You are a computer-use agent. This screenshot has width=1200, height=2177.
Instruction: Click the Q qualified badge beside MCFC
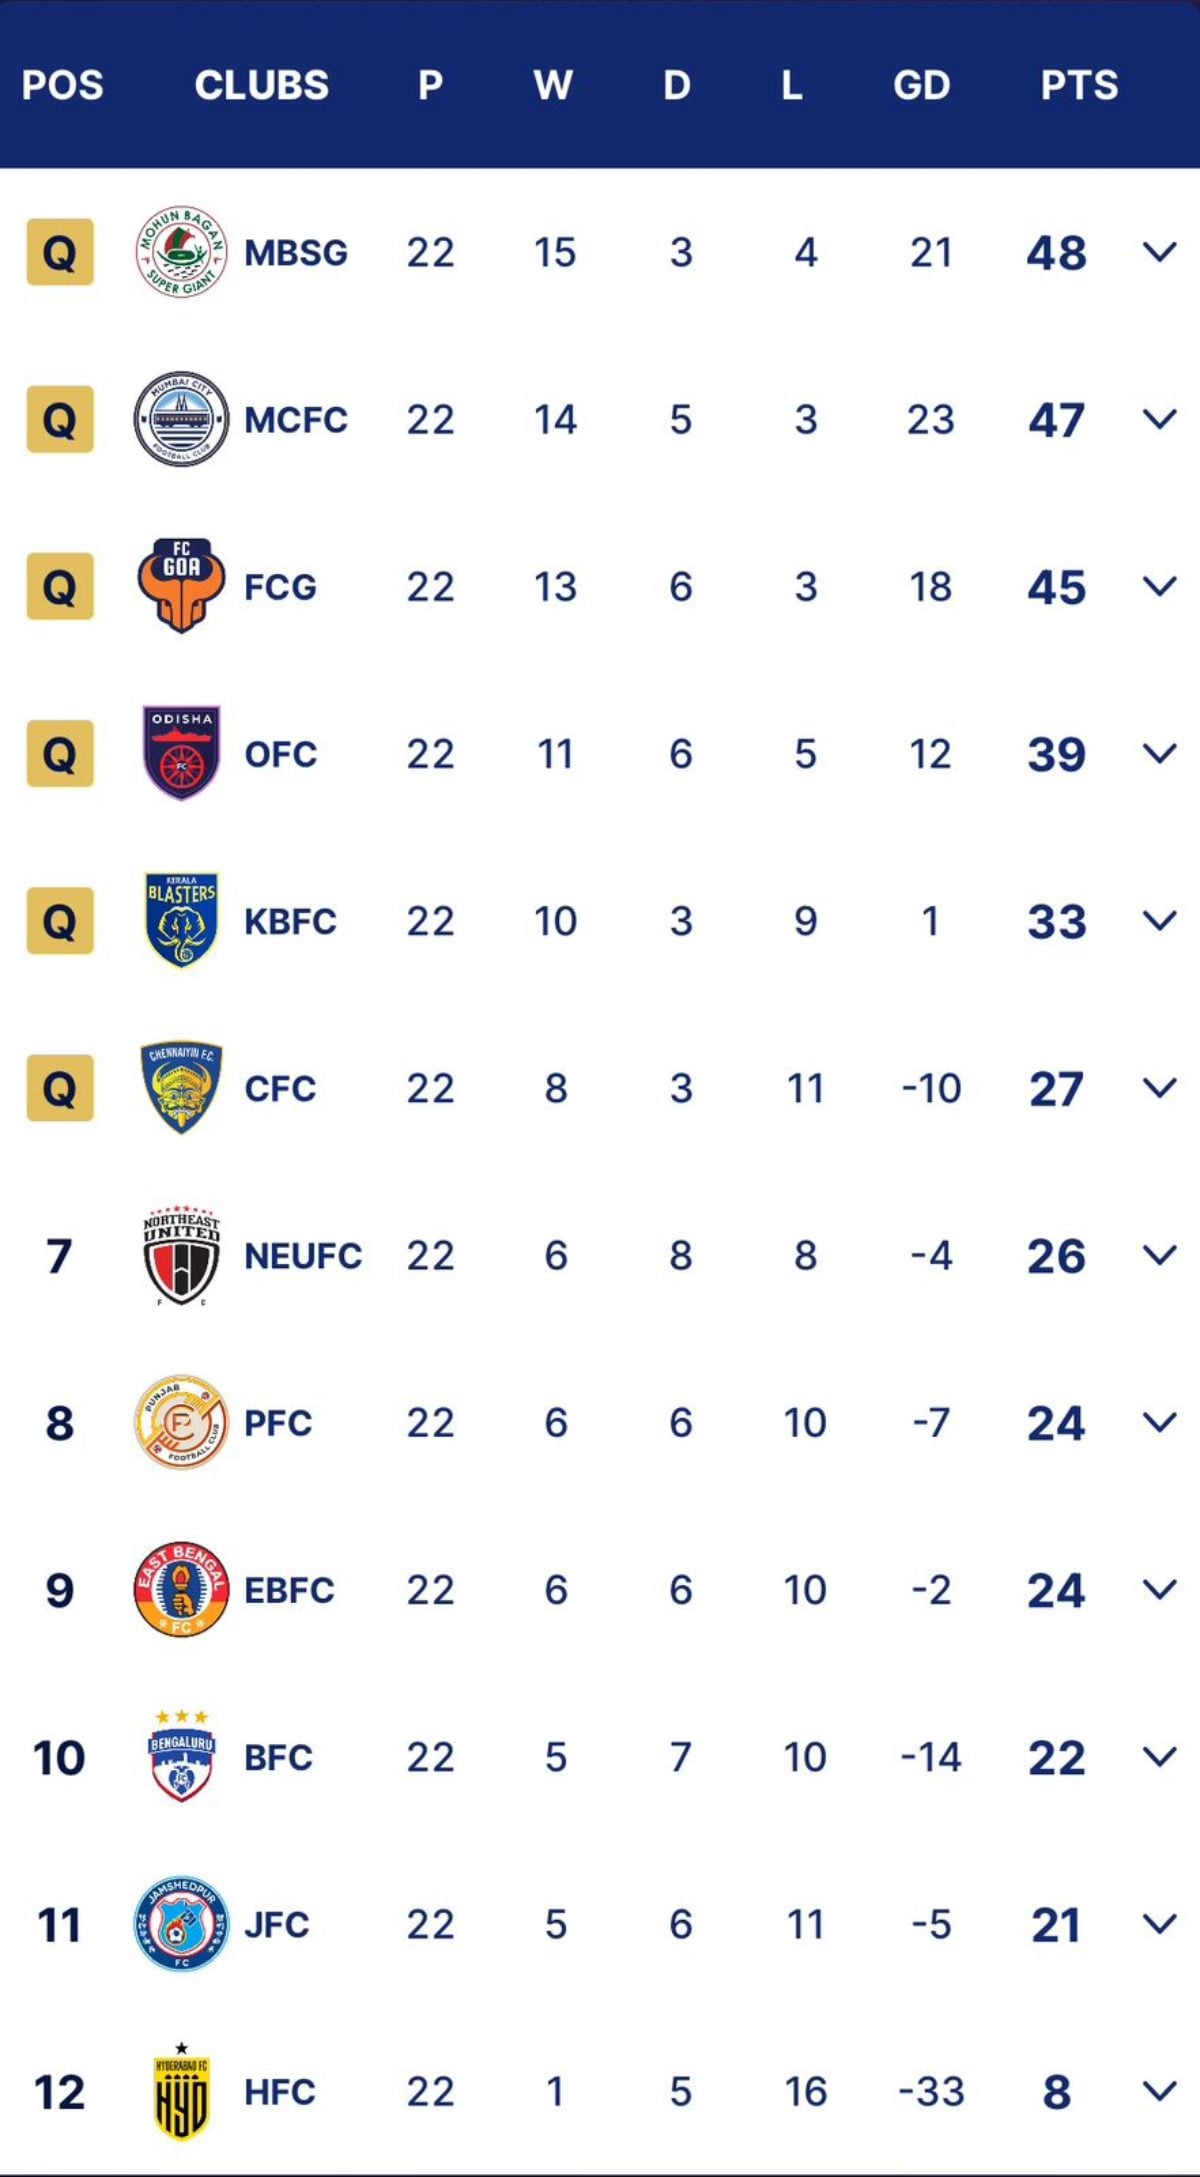point(60,419)
